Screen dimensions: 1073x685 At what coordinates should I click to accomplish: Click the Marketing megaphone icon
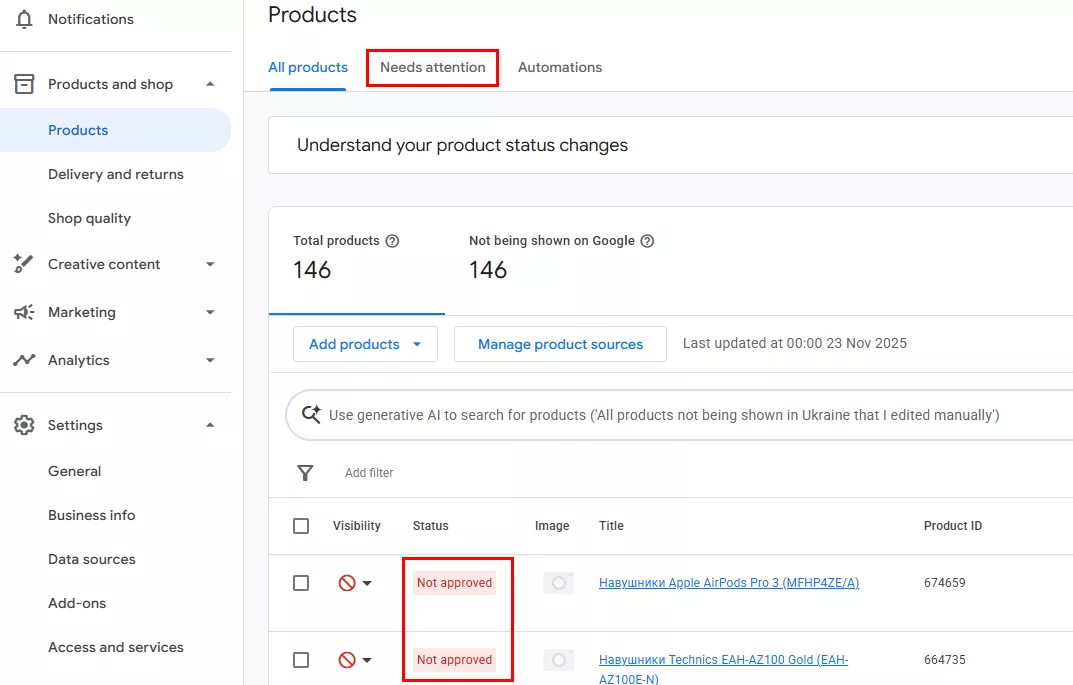point(24,312)
